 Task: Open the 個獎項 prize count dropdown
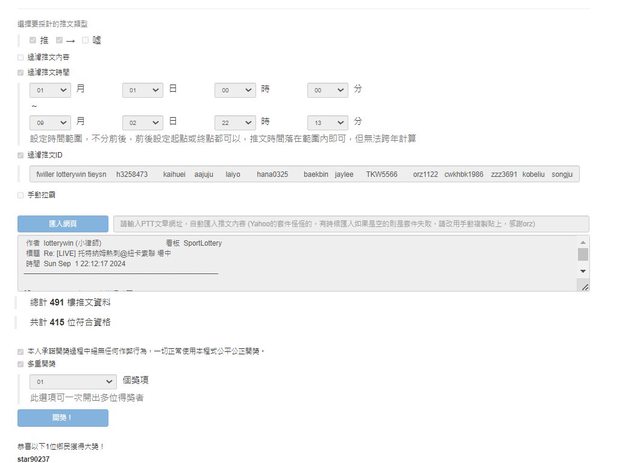pyautogui.click(x=73, y=382)
